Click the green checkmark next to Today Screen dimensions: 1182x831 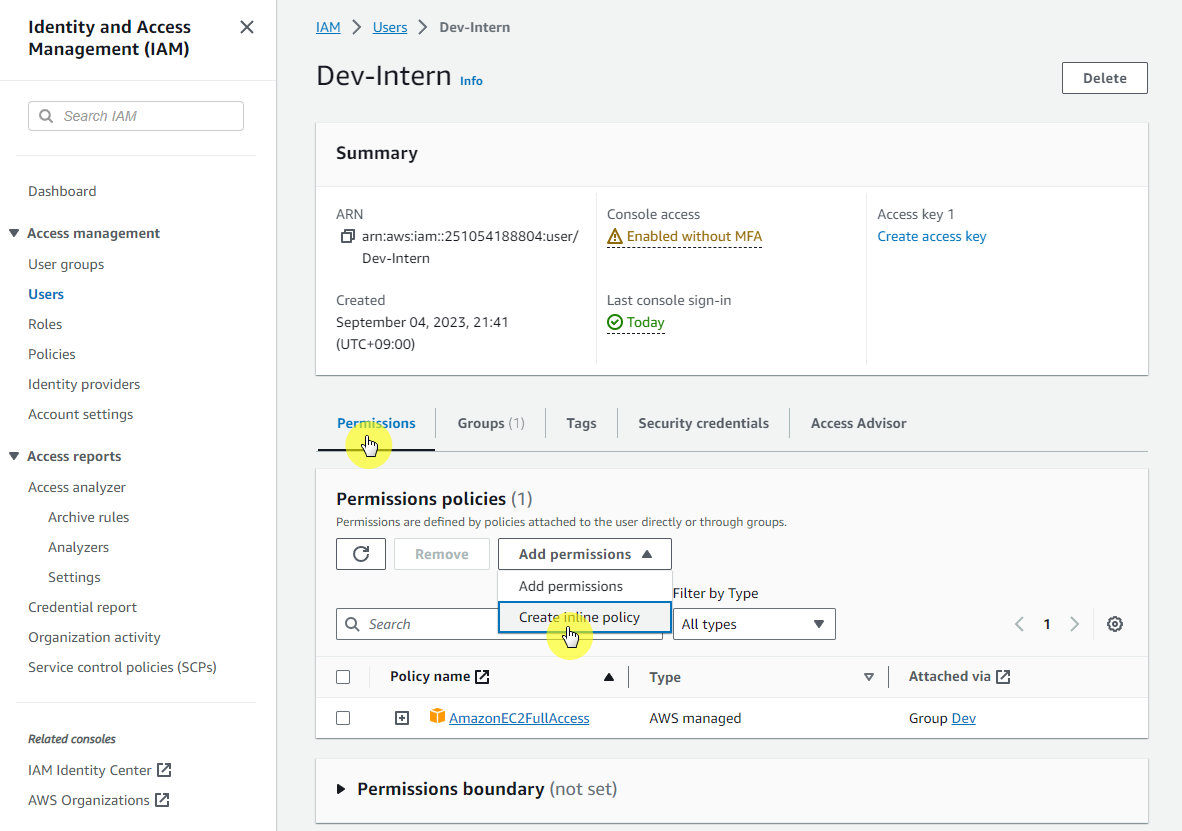[615, 323]
